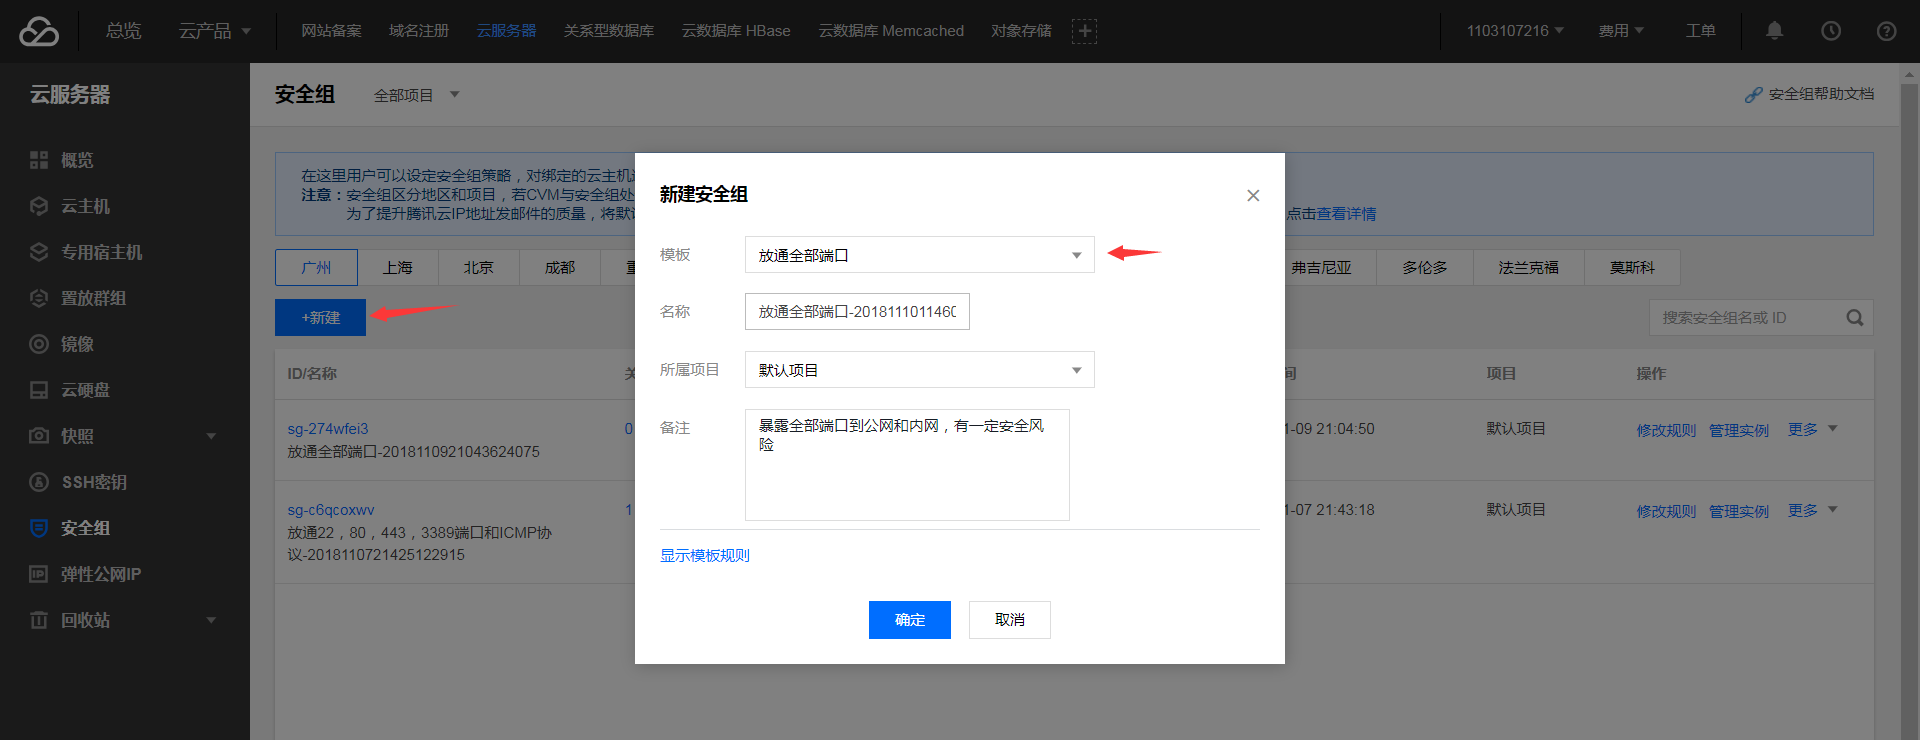Open 云服务器 in top navigation
The height and width of the screenshot is (740, 1920).
click(506, 31)
